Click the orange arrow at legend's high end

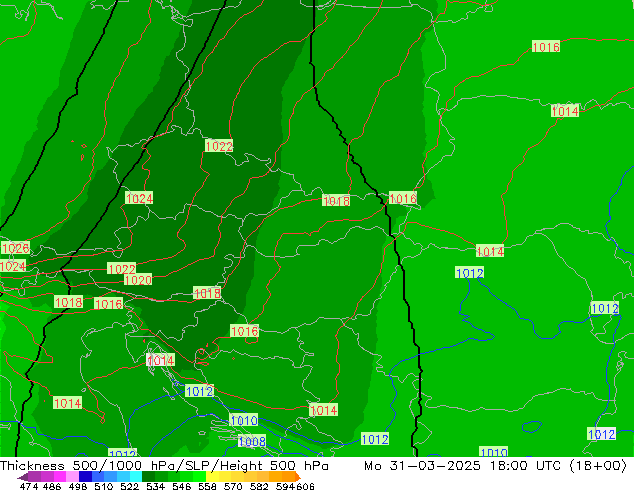tap(298, 477)
